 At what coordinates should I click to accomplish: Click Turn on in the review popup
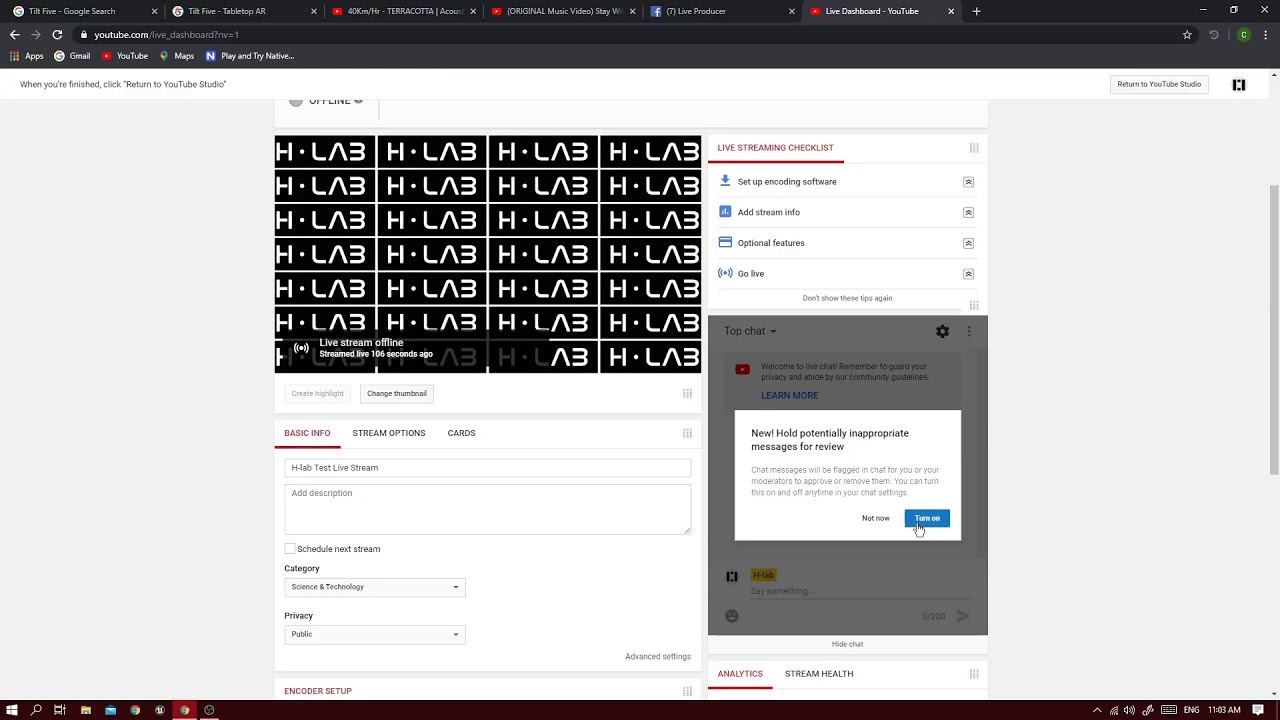pyautogui.click(x=927, y=518)
